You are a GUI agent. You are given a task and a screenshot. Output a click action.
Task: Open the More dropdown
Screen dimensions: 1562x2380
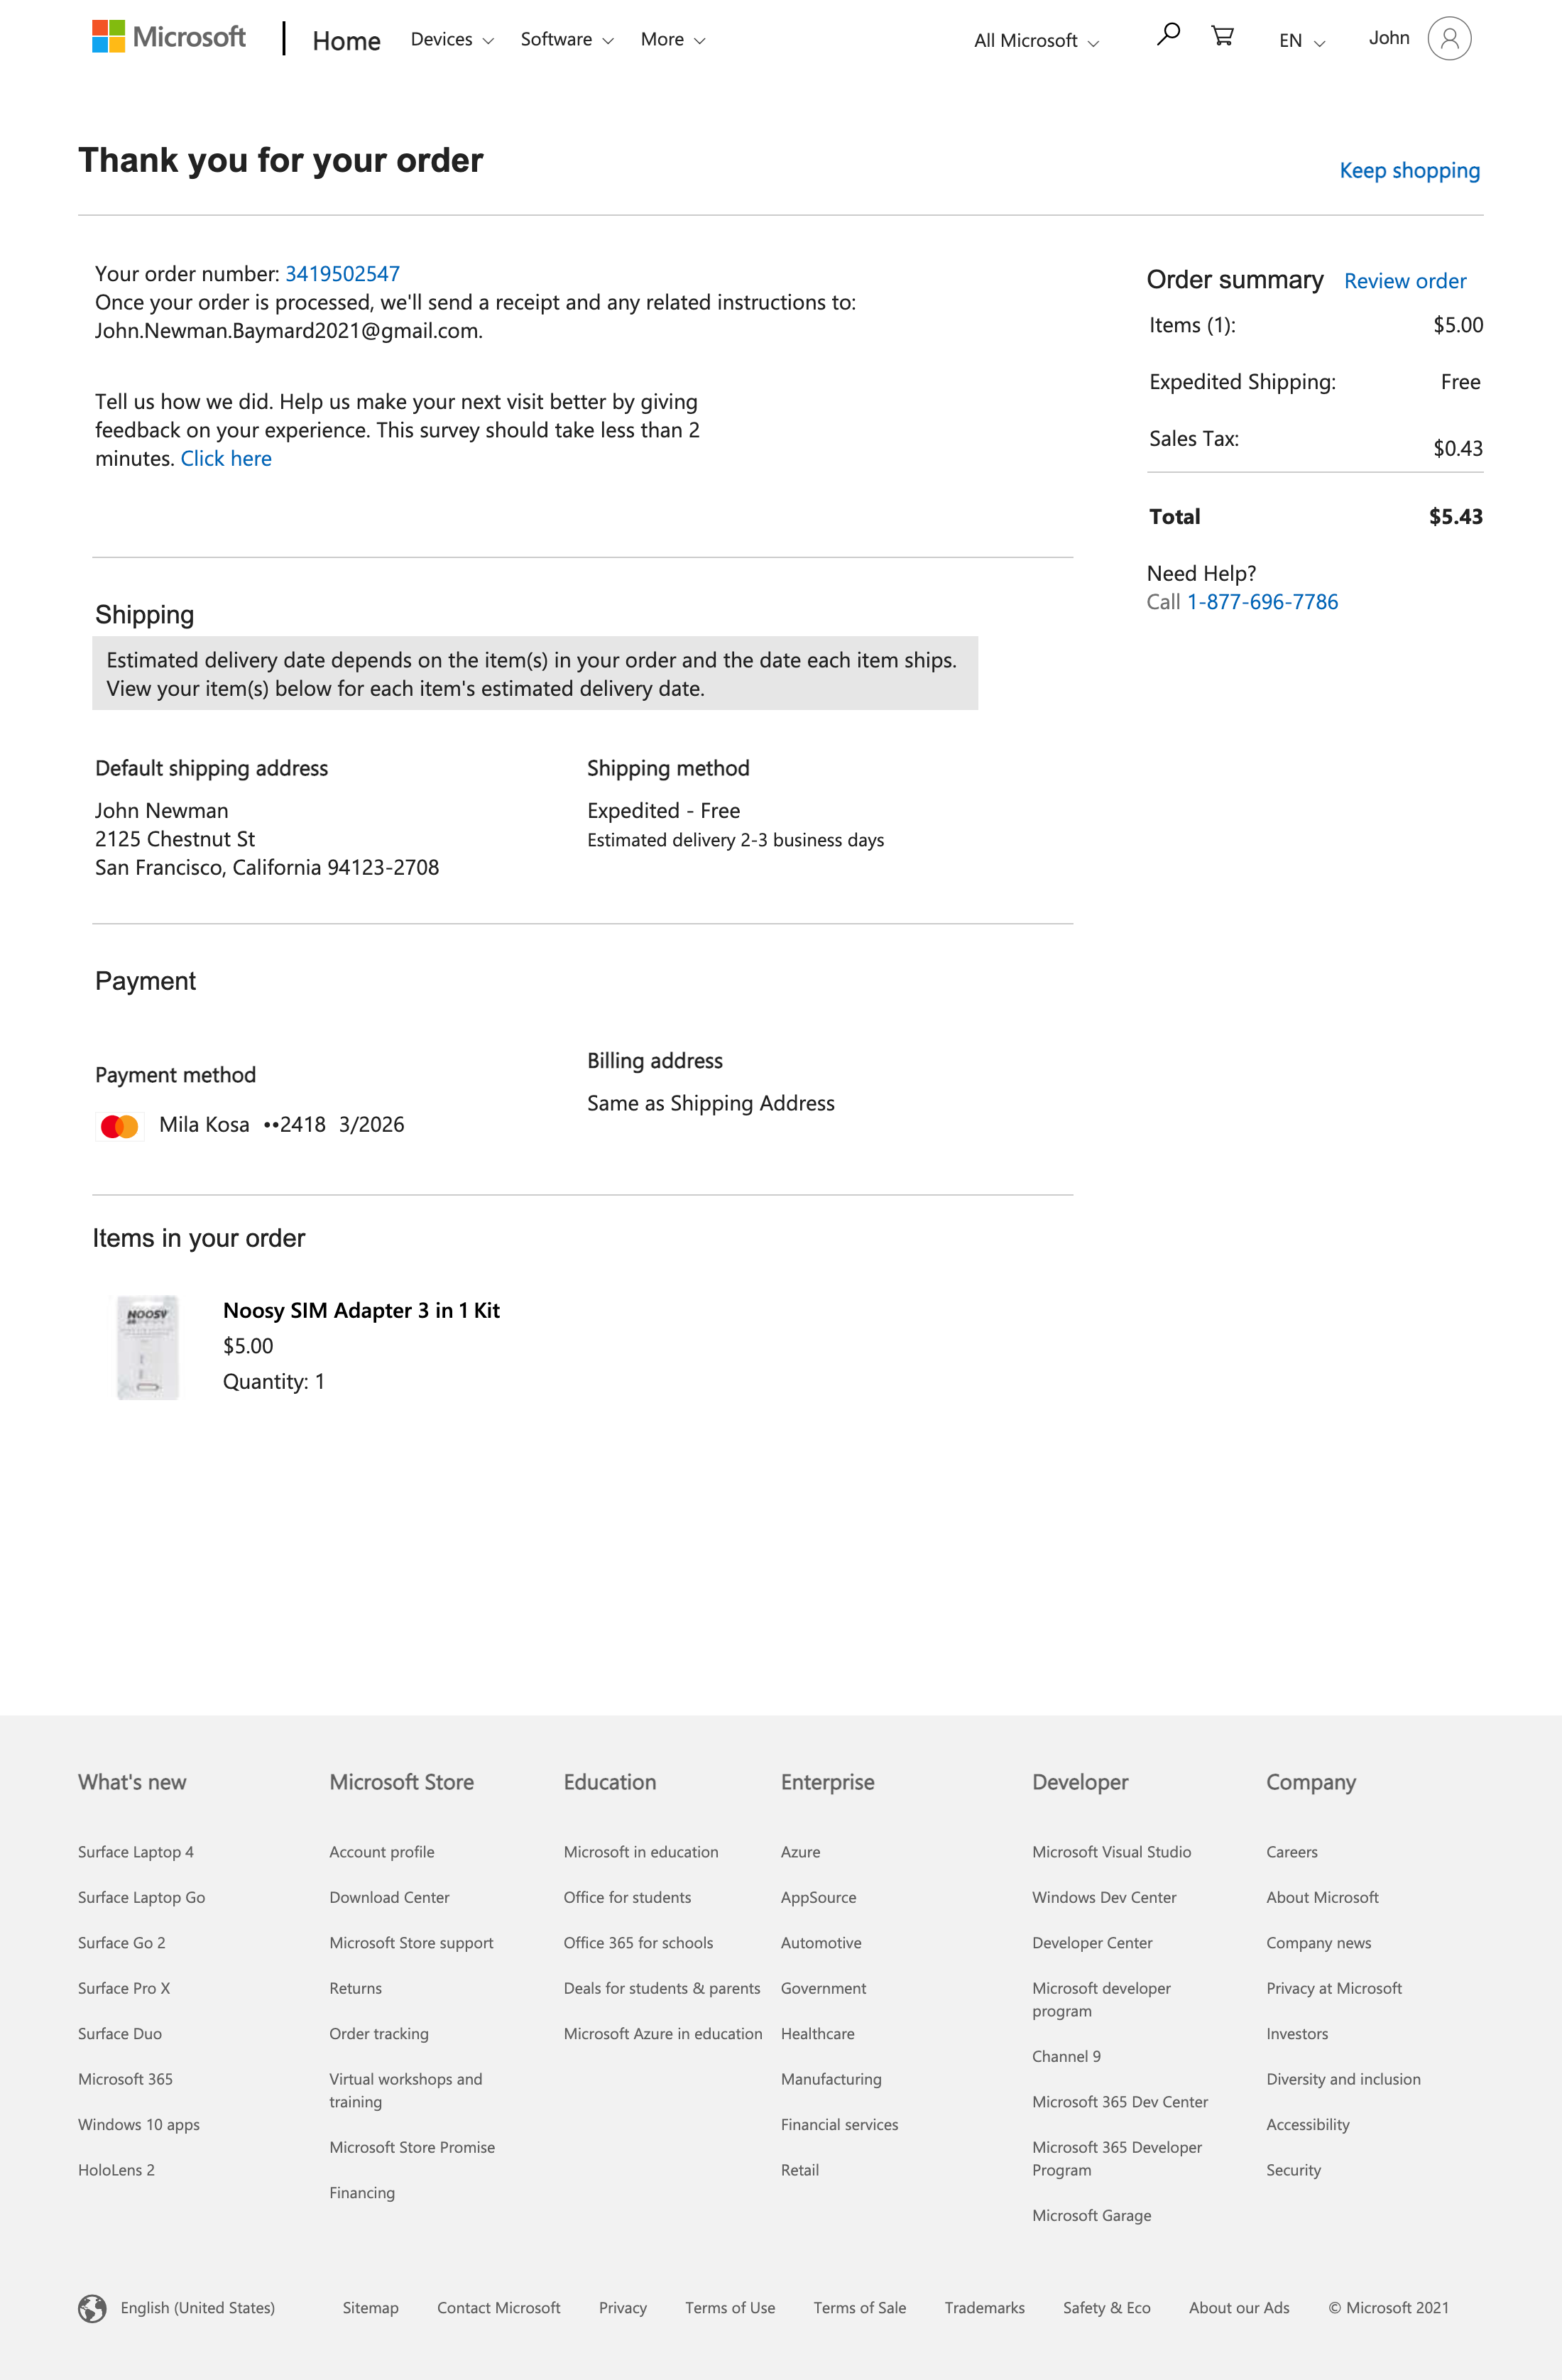pyautogui.click(x=671, y=39)
